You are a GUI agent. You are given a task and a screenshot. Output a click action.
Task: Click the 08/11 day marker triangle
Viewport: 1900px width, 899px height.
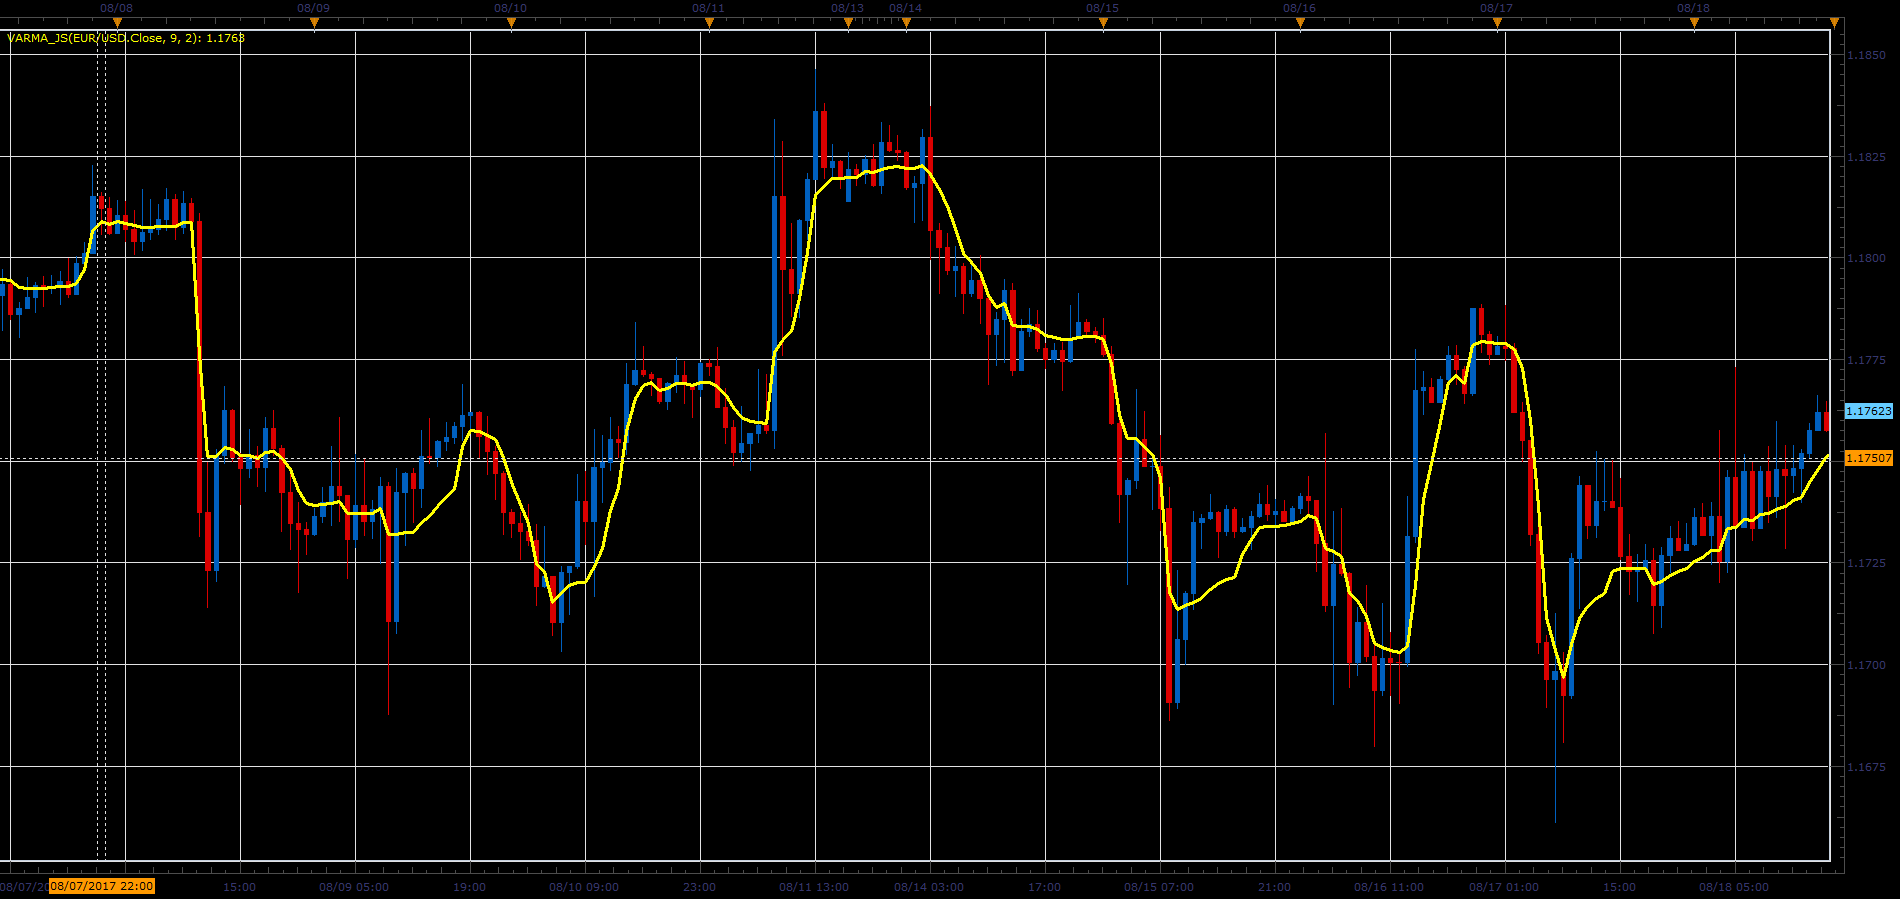tap(709, 22)
